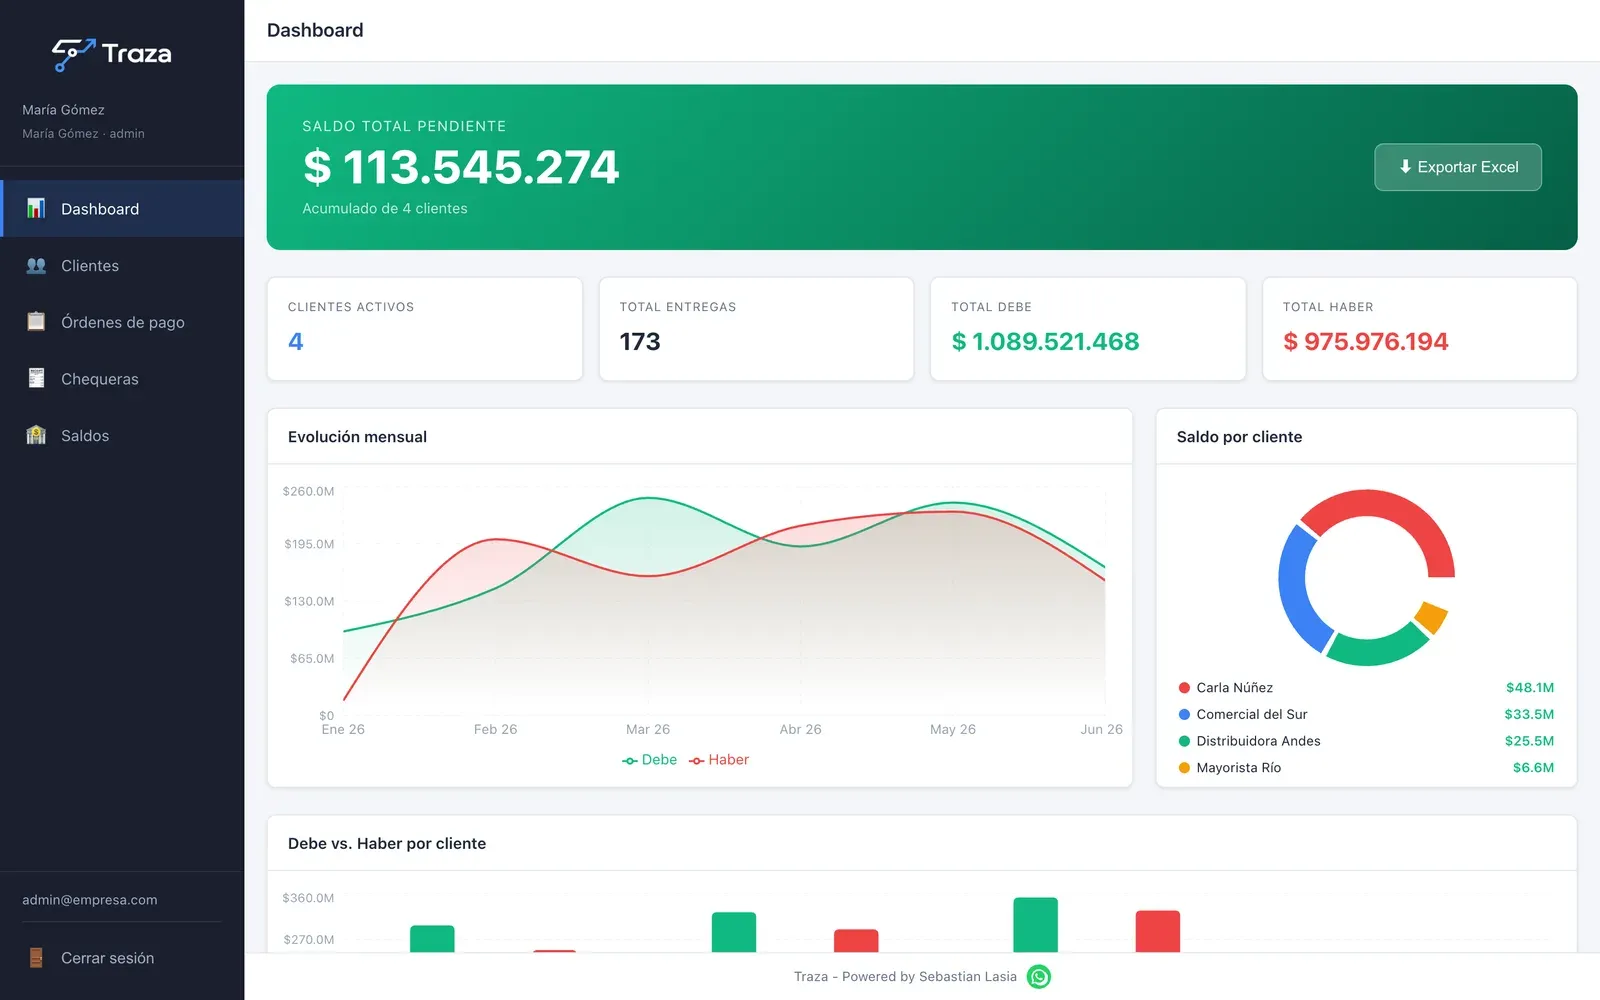
Task: Click the Traza logo icon
Action: [73, 54]
